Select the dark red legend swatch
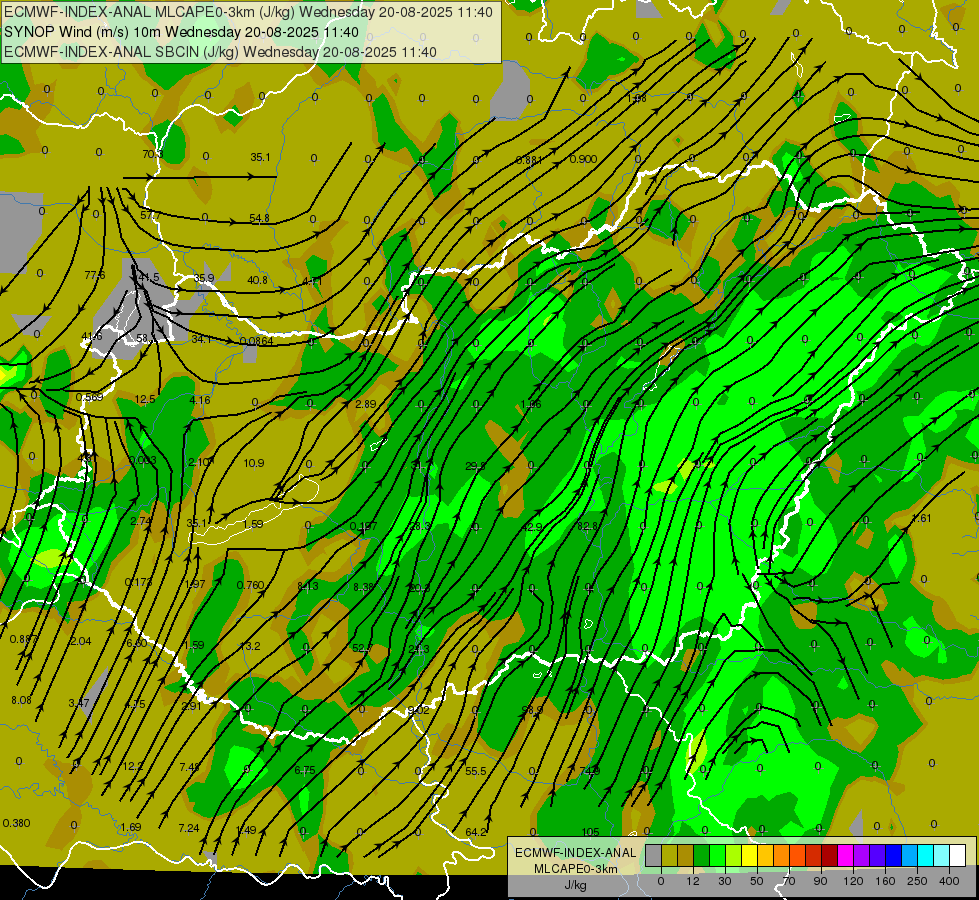 pyautogui.click(x=830, y=855)
